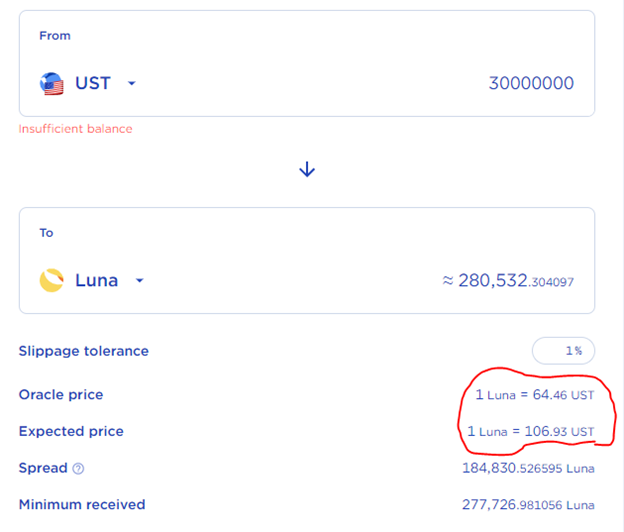Click the Slippage tolerance label
This screenshot has width=624, height=532.
click(x=84, y=351)
